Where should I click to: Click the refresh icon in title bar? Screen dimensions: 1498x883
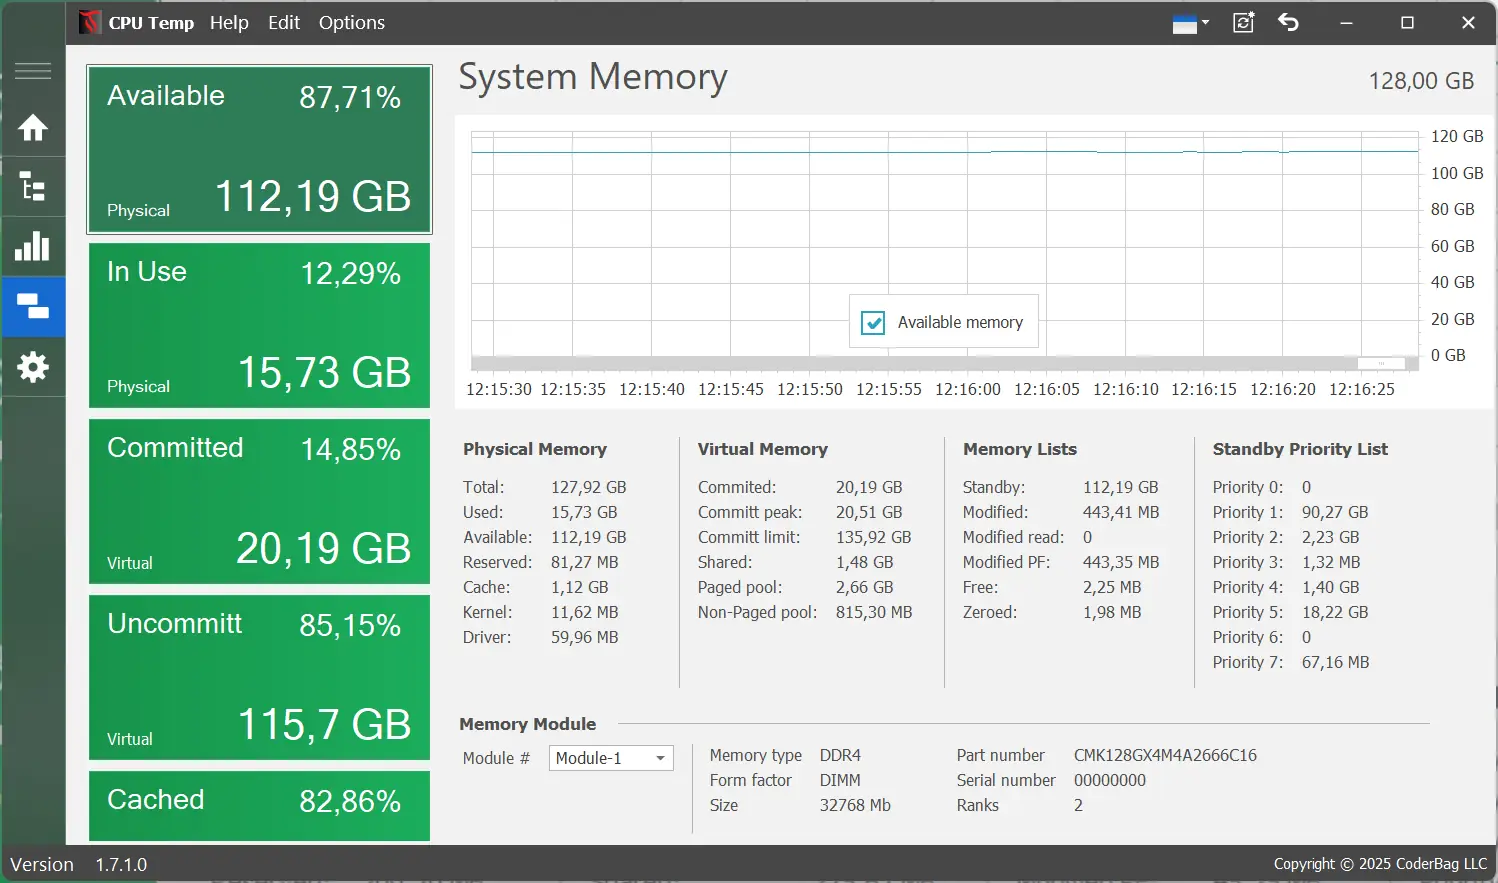tap(1243, 22)
